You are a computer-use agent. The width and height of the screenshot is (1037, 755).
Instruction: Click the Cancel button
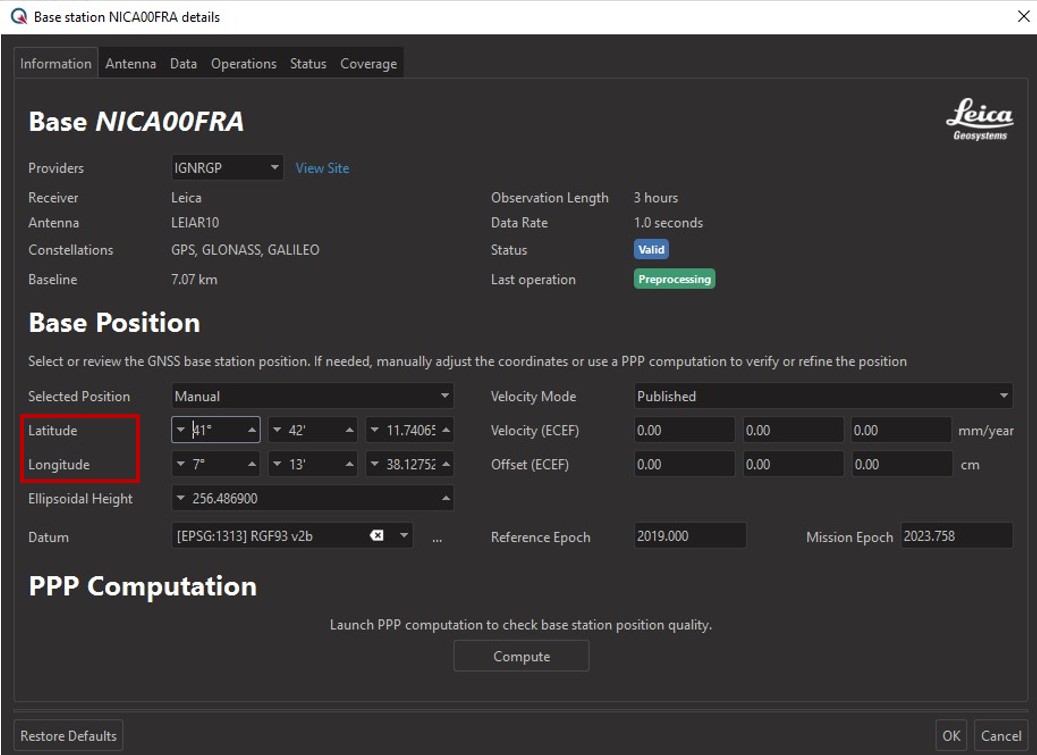click(1000, 735)
